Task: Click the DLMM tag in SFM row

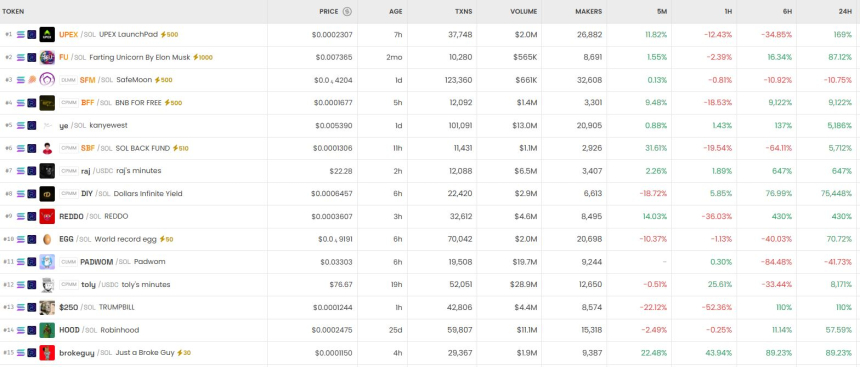Action: [69, 80]
